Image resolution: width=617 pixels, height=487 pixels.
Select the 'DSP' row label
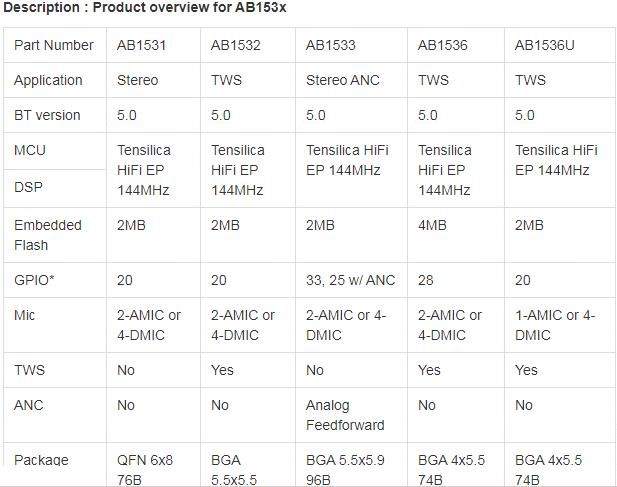pyautogui.click(x=29, y=186)
